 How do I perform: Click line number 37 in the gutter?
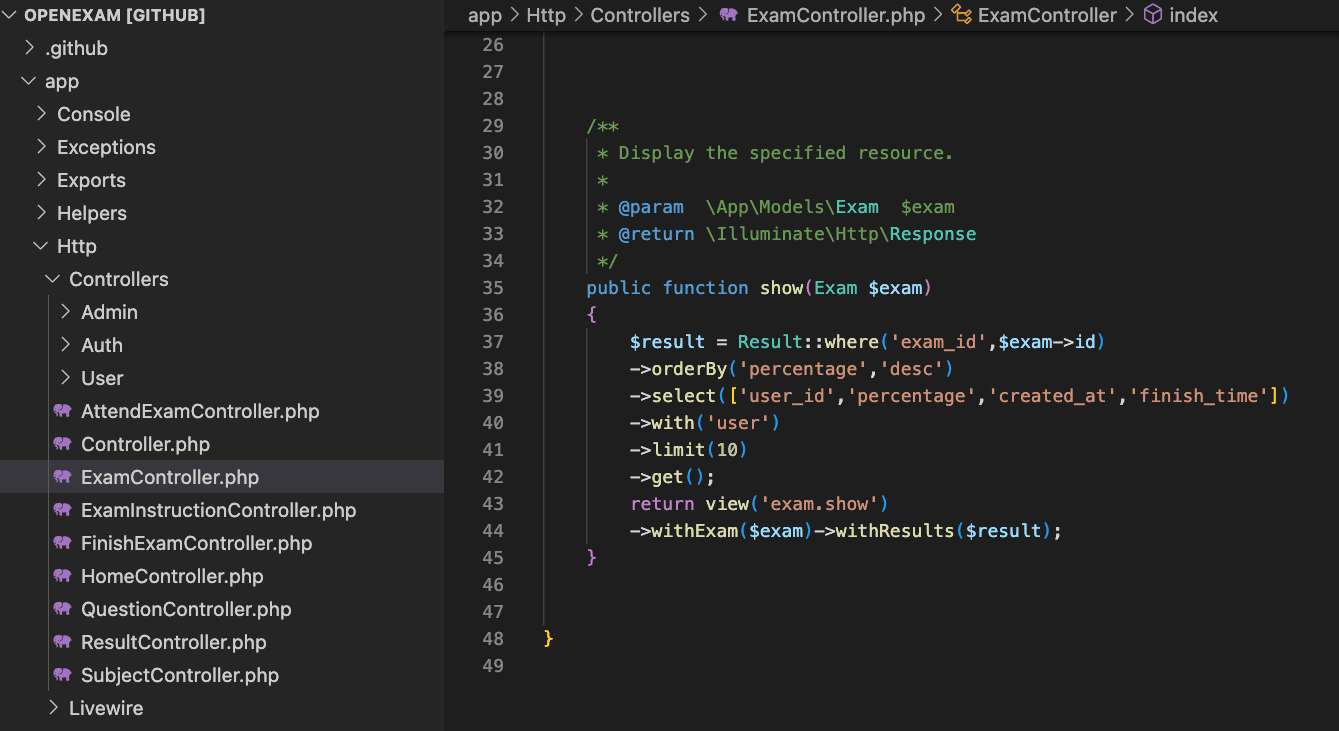click(493, 342)
